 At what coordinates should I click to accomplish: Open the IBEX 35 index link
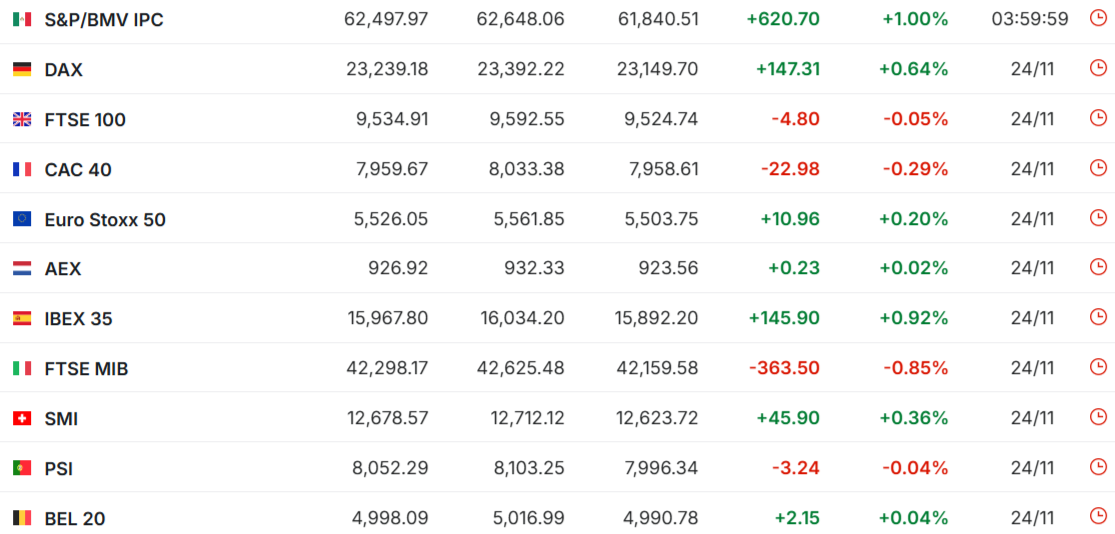79,319
